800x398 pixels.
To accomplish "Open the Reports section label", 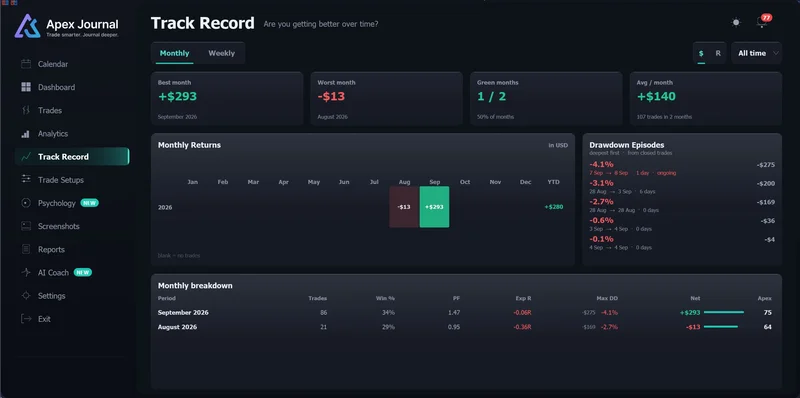I will [x=52, y=250].
